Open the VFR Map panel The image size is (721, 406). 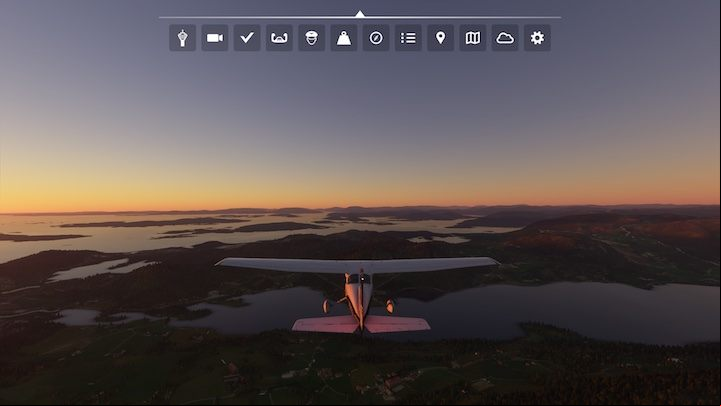click(x=473, y=38)
